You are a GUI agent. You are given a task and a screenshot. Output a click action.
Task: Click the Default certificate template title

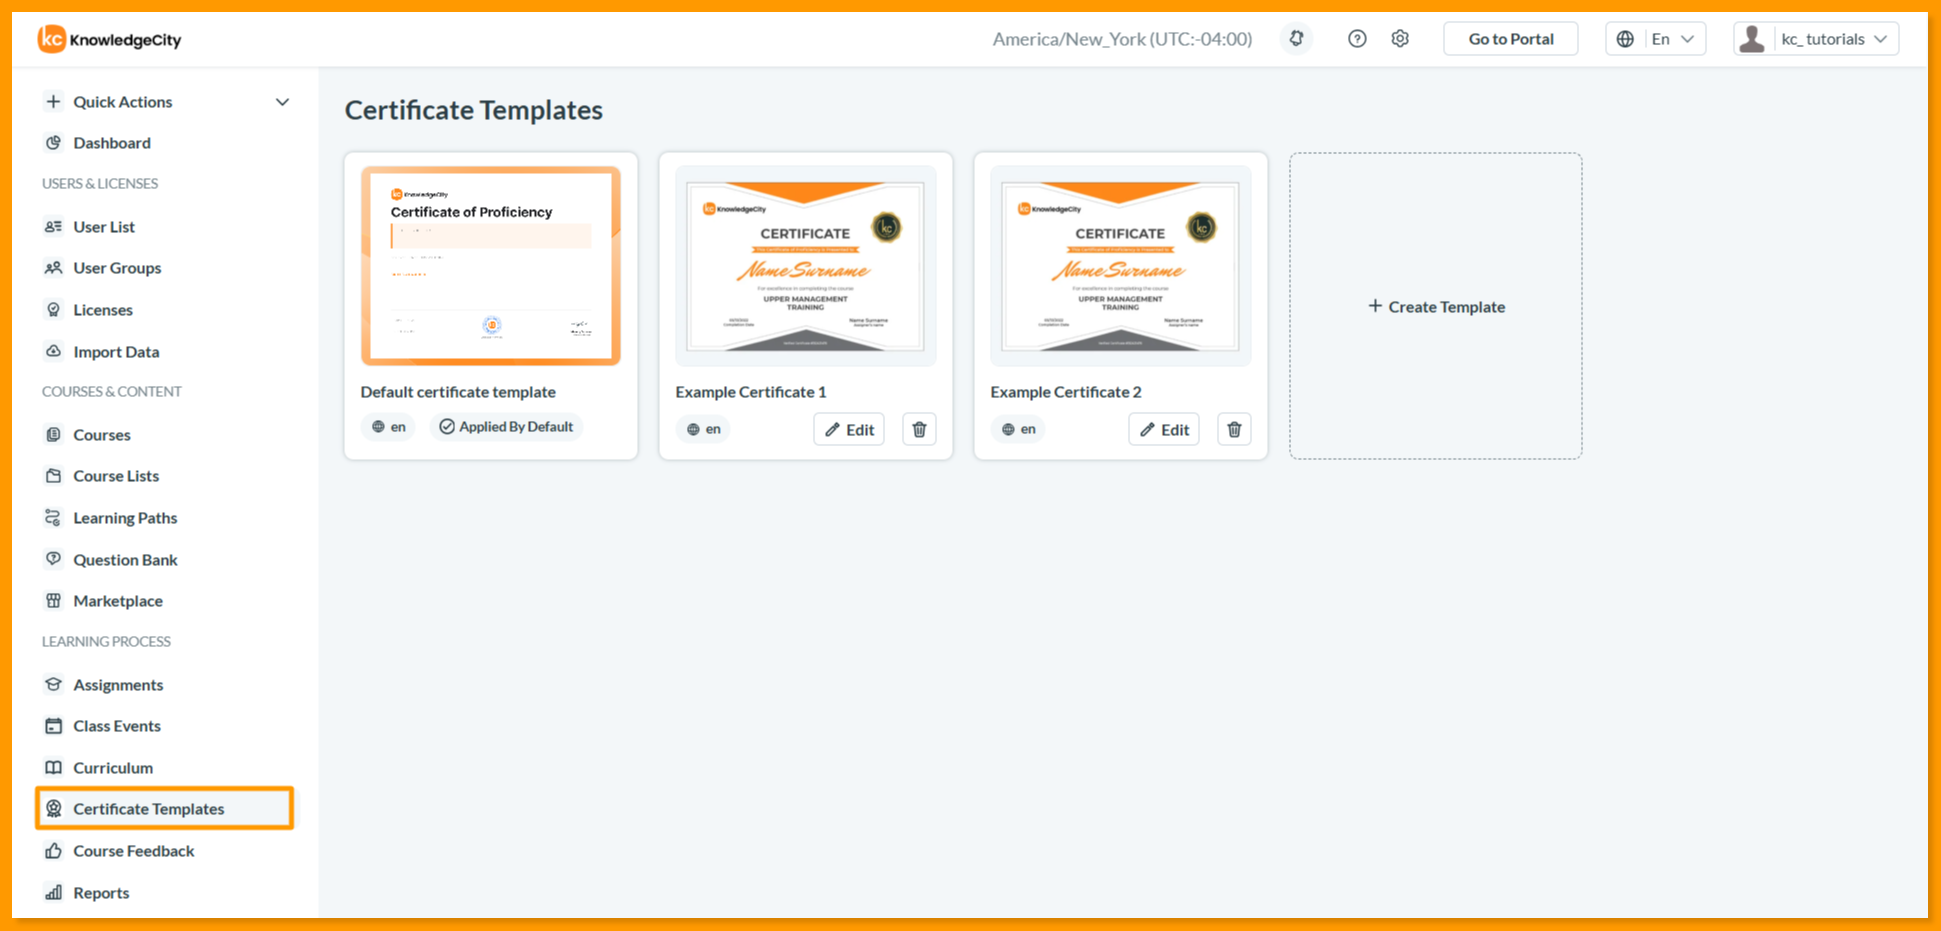[458, 392]
